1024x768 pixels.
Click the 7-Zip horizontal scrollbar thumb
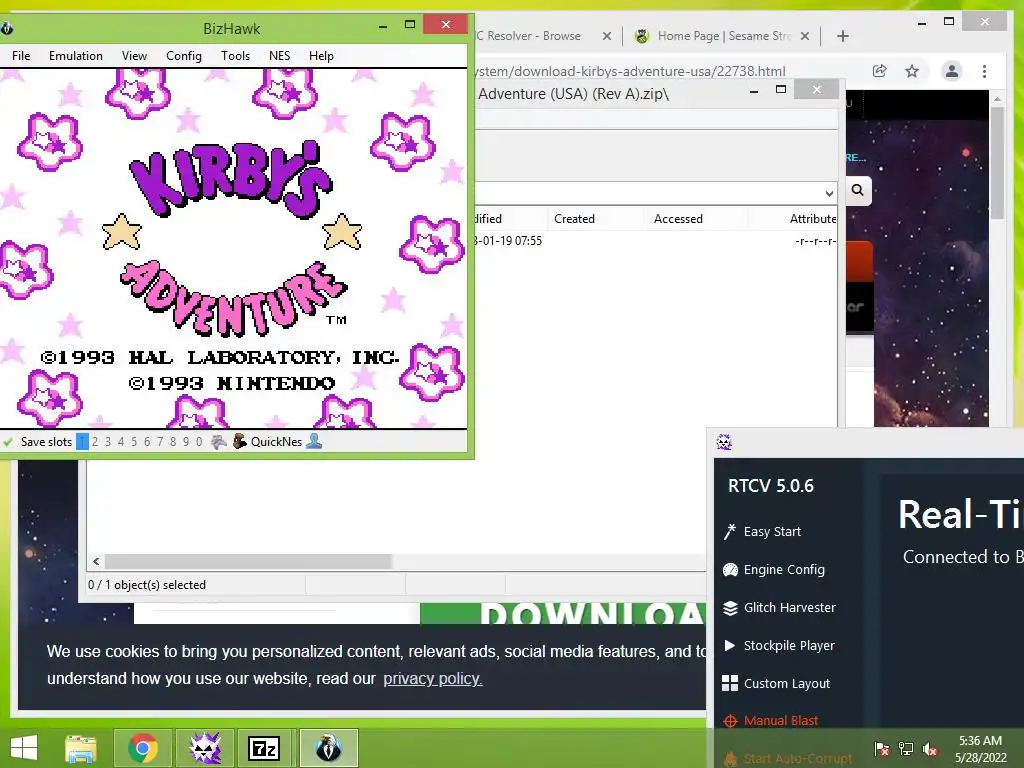pos(248,562)
